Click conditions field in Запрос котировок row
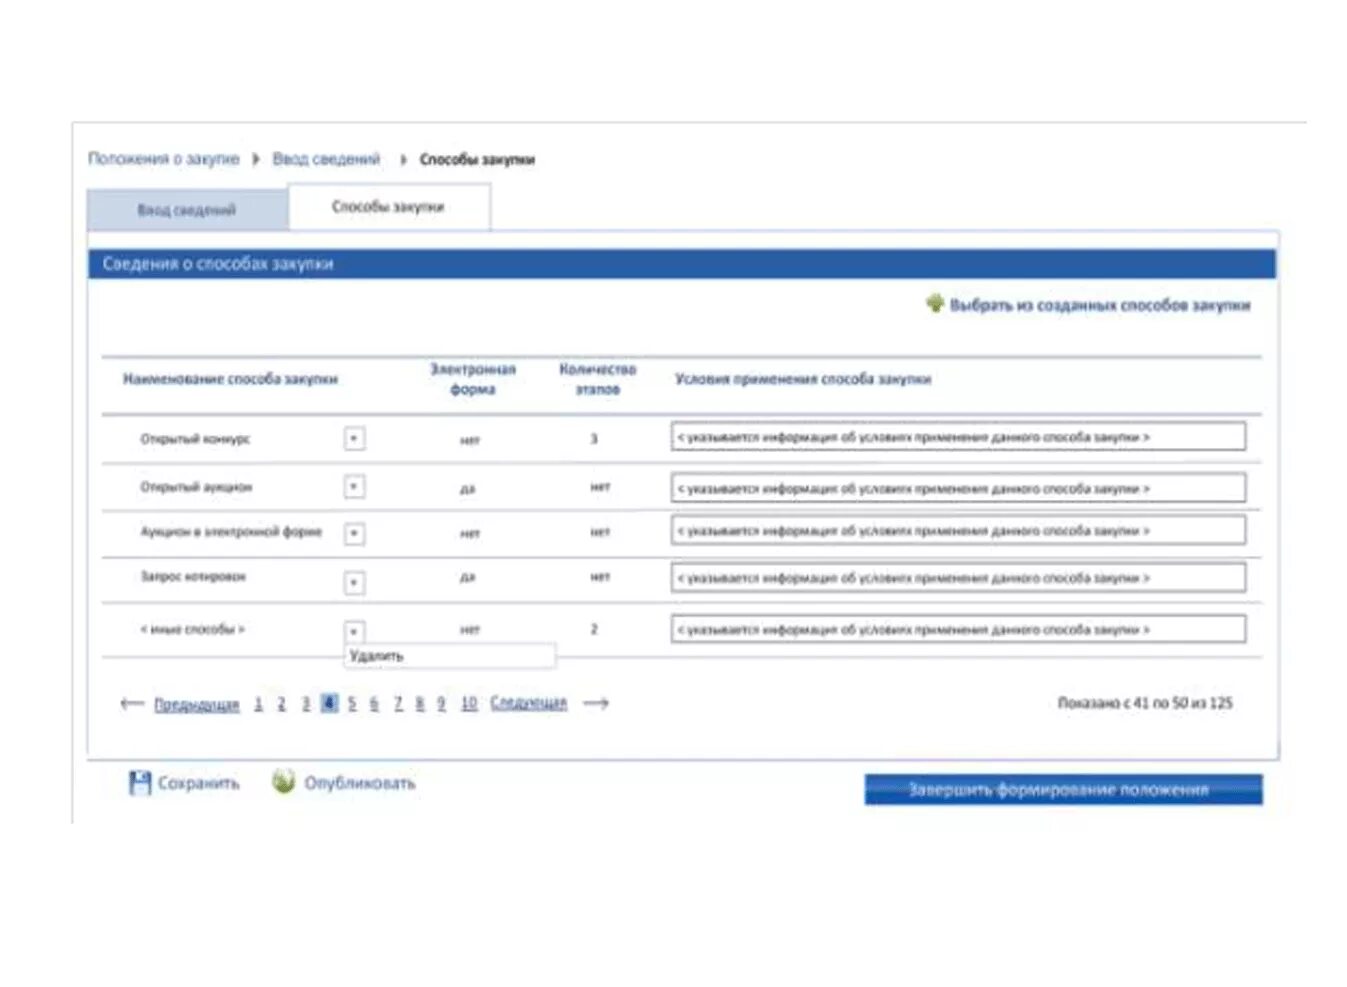 point(958,578)
